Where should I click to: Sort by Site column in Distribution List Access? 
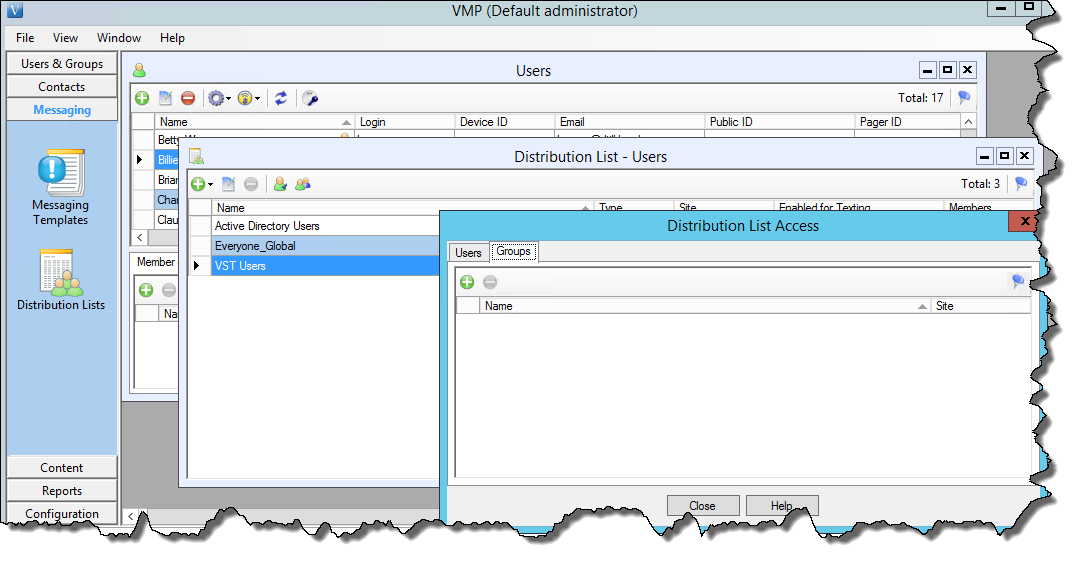980,306
